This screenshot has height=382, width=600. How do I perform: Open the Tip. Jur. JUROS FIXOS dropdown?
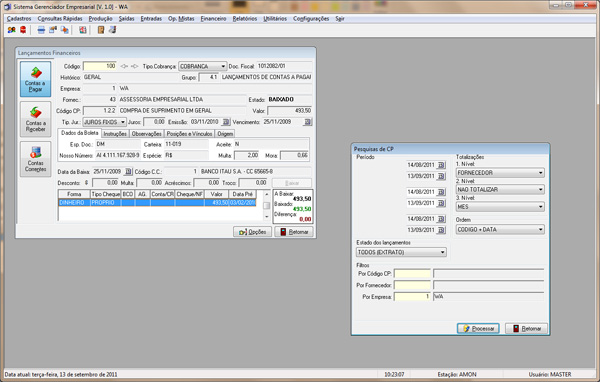[104, 122]
